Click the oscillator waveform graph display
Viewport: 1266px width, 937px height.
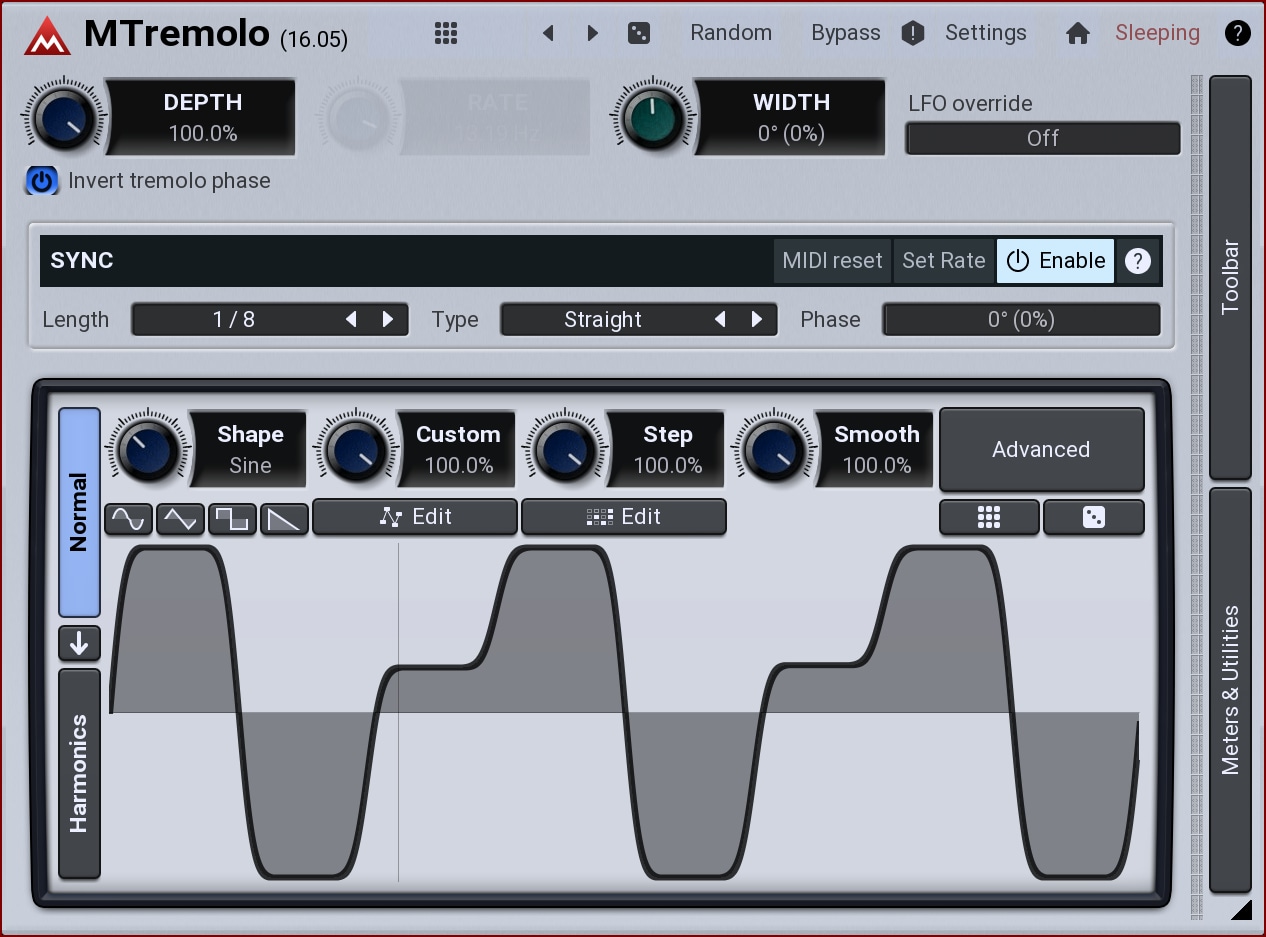coord(624,713)
